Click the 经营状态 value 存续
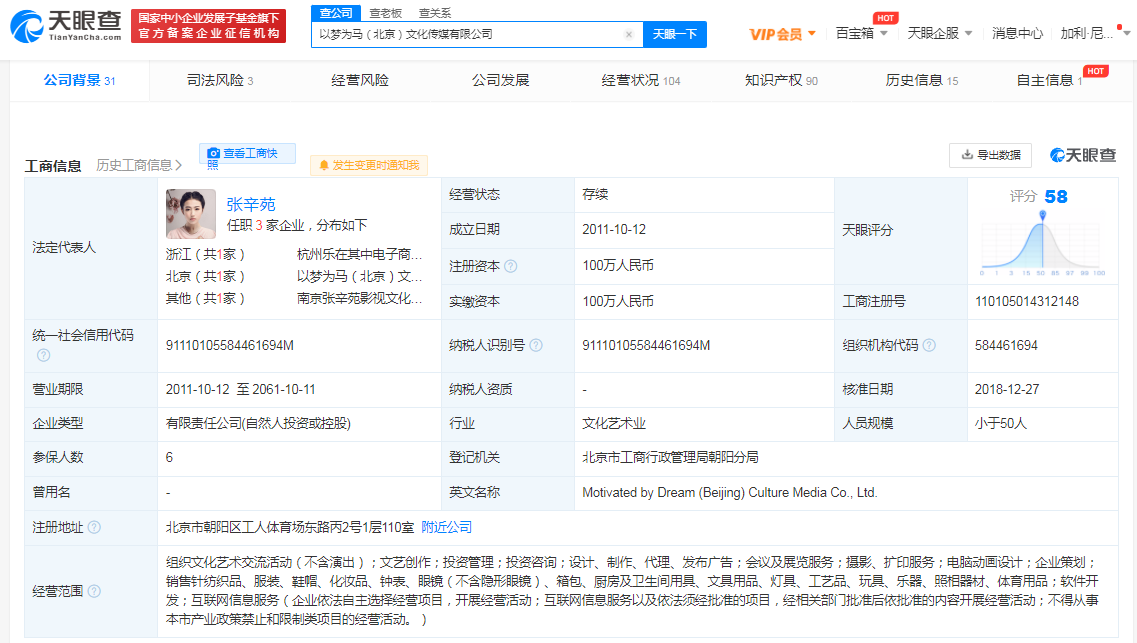Viewport: 1137px width, 643px height. click(595, 194)
